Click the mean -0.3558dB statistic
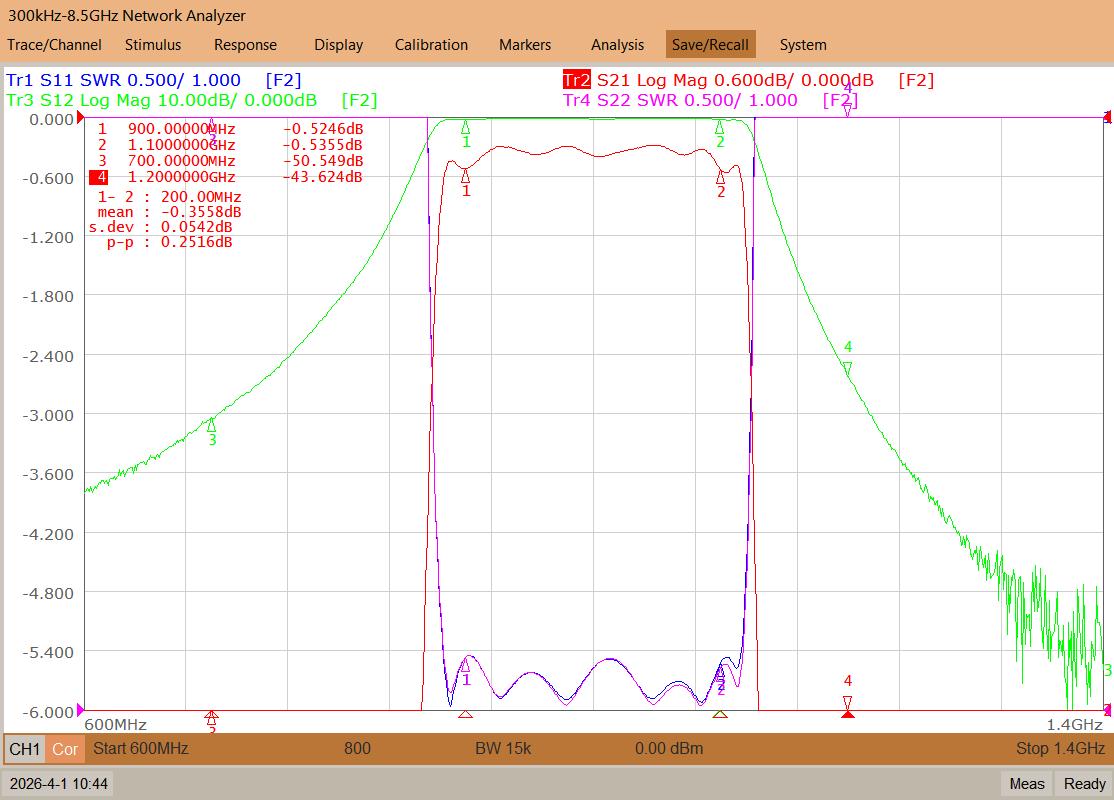The width and height of the screenshot is (1114, 800). [x=169, y=212]
